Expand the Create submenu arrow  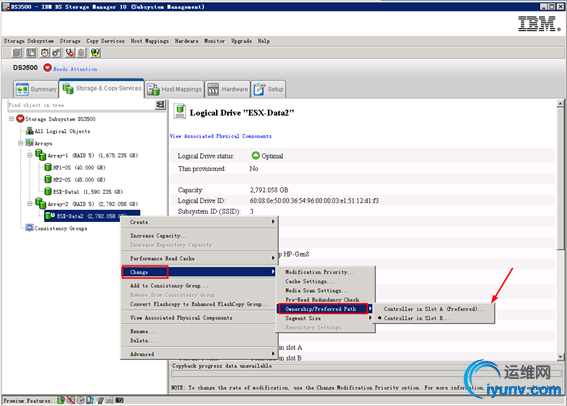click(x=273, y=222)
